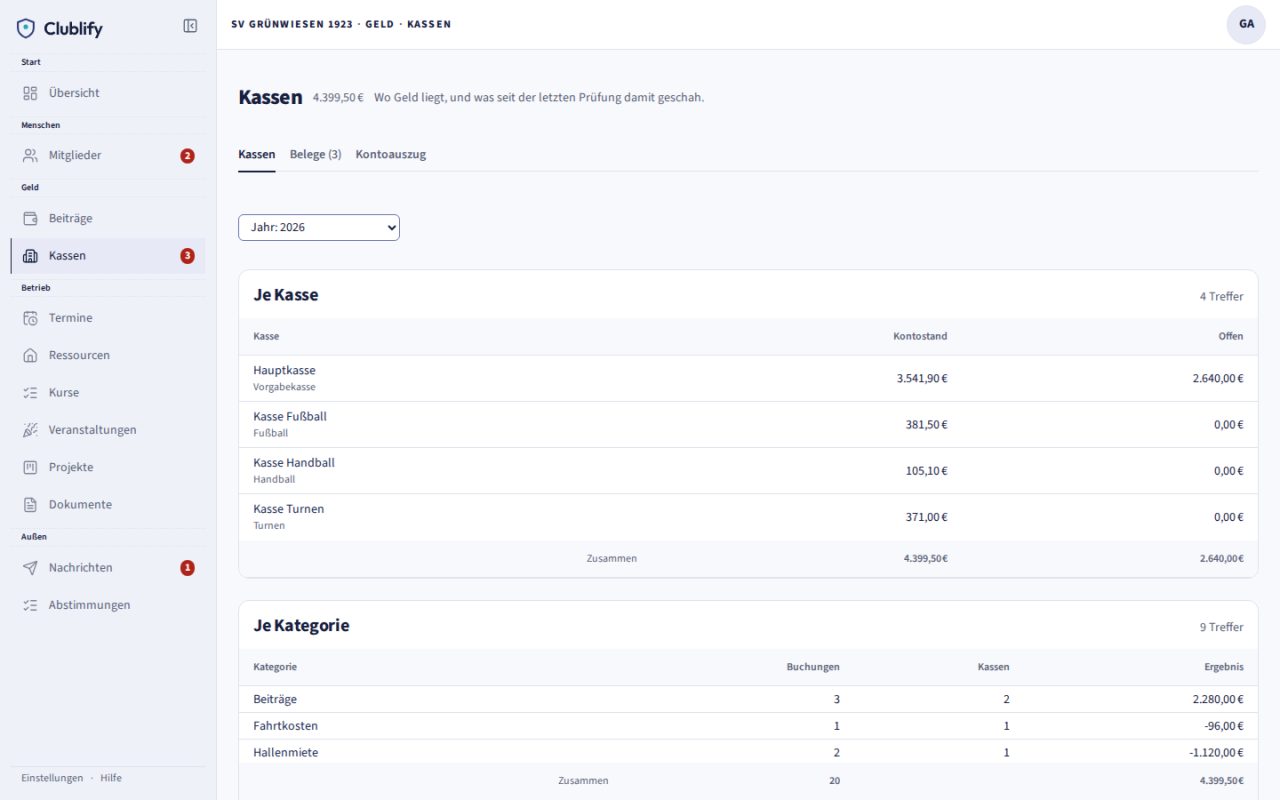Open Hilfe link in the footer

(111, 778)
